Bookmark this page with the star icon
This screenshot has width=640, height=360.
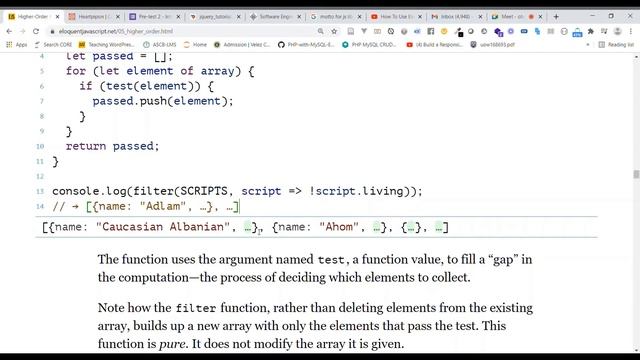[334, 31]
